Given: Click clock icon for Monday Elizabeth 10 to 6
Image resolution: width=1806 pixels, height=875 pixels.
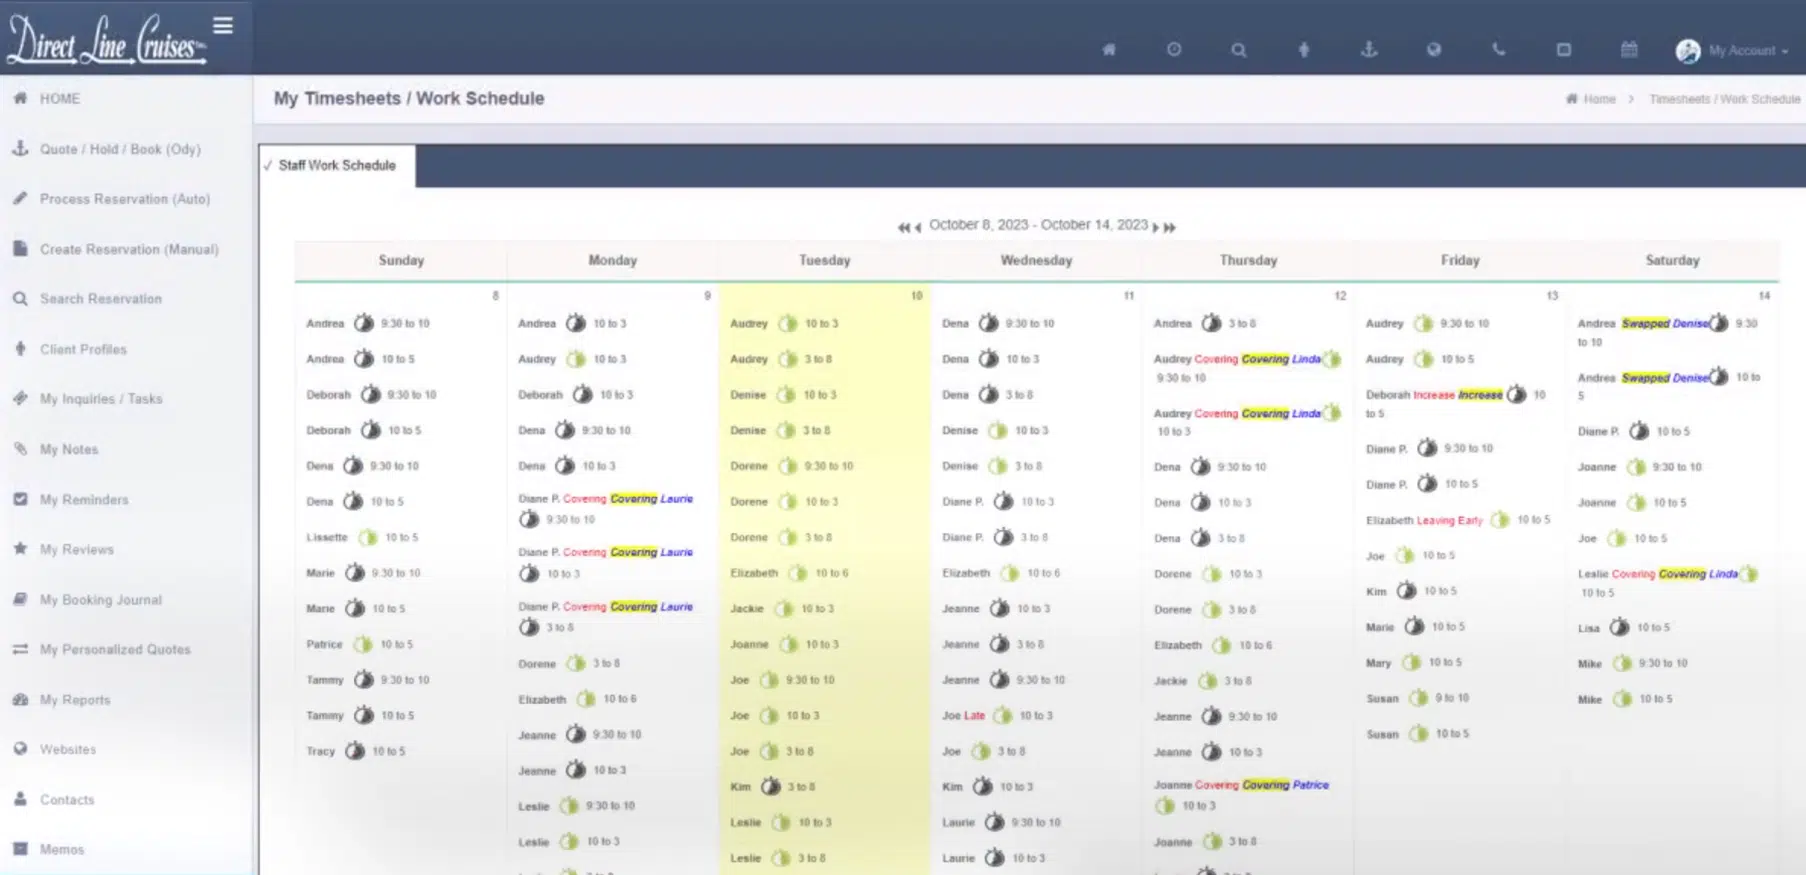Looking at the screenshot, I should click(x=586, y=699).
